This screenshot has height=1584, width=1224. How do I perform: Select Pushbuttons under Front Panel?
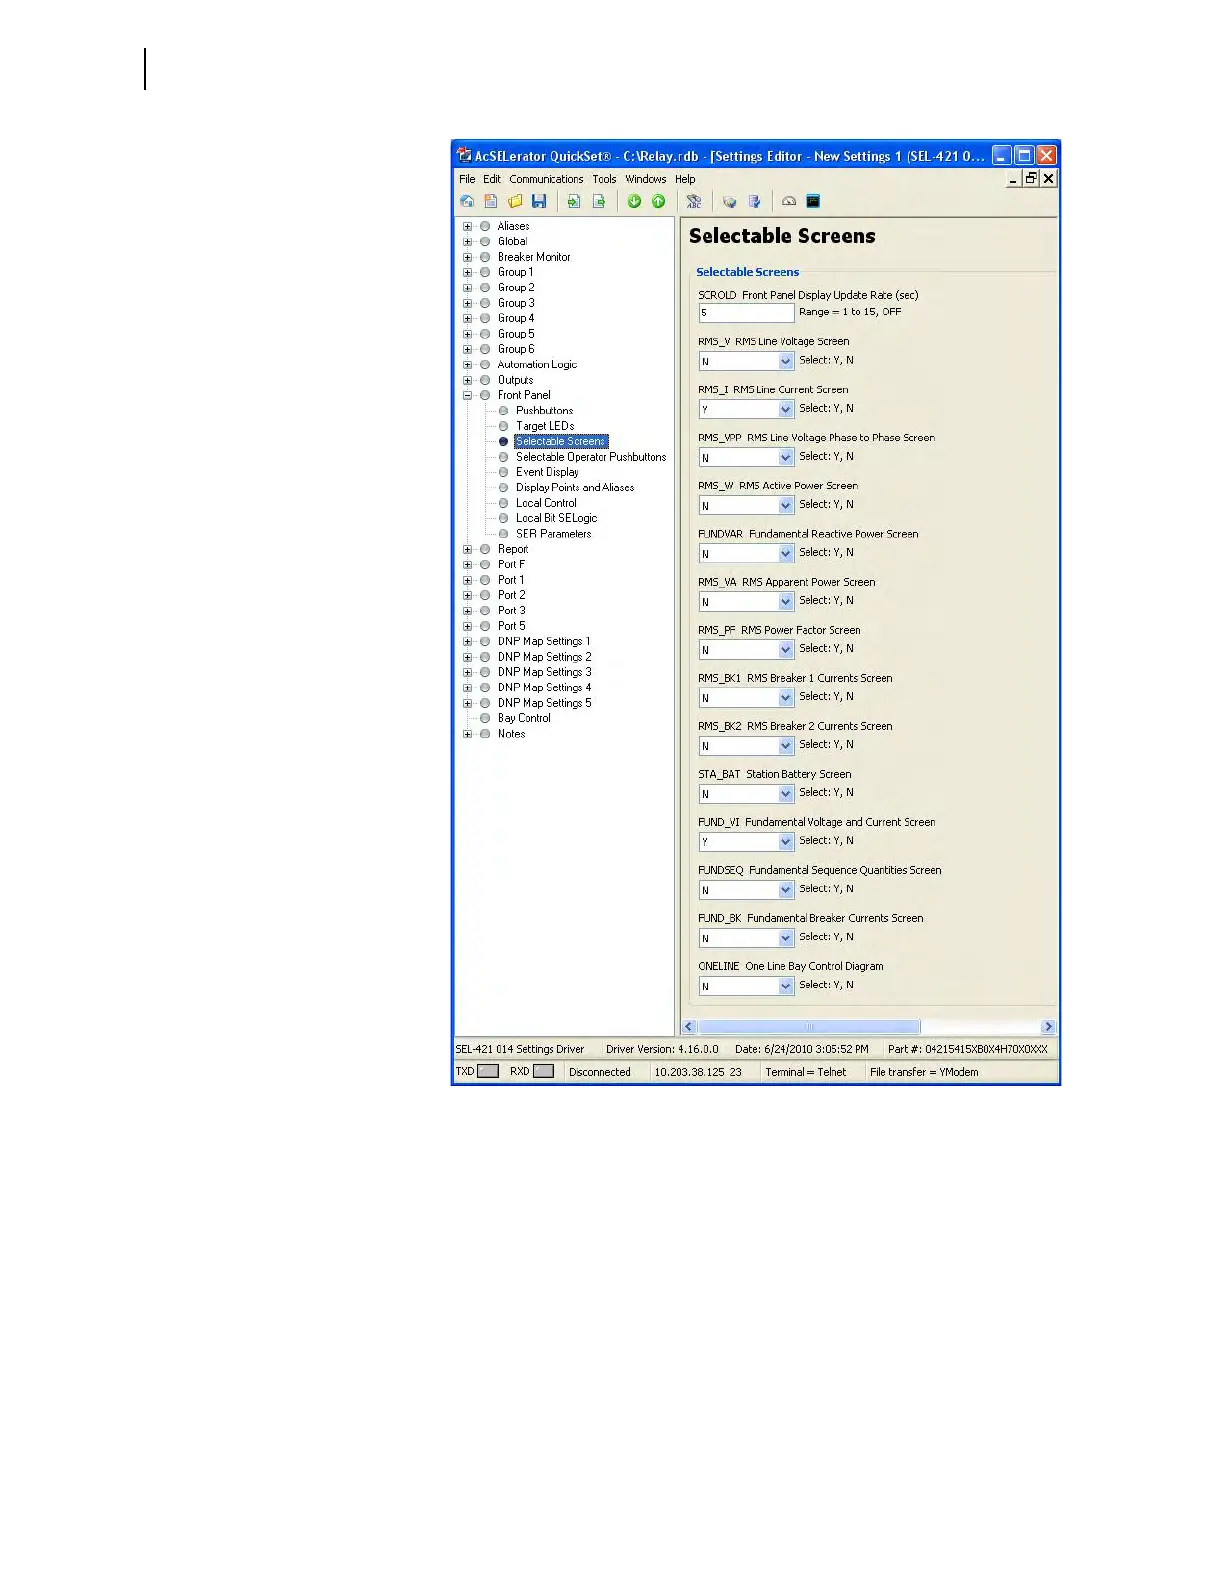544,411
